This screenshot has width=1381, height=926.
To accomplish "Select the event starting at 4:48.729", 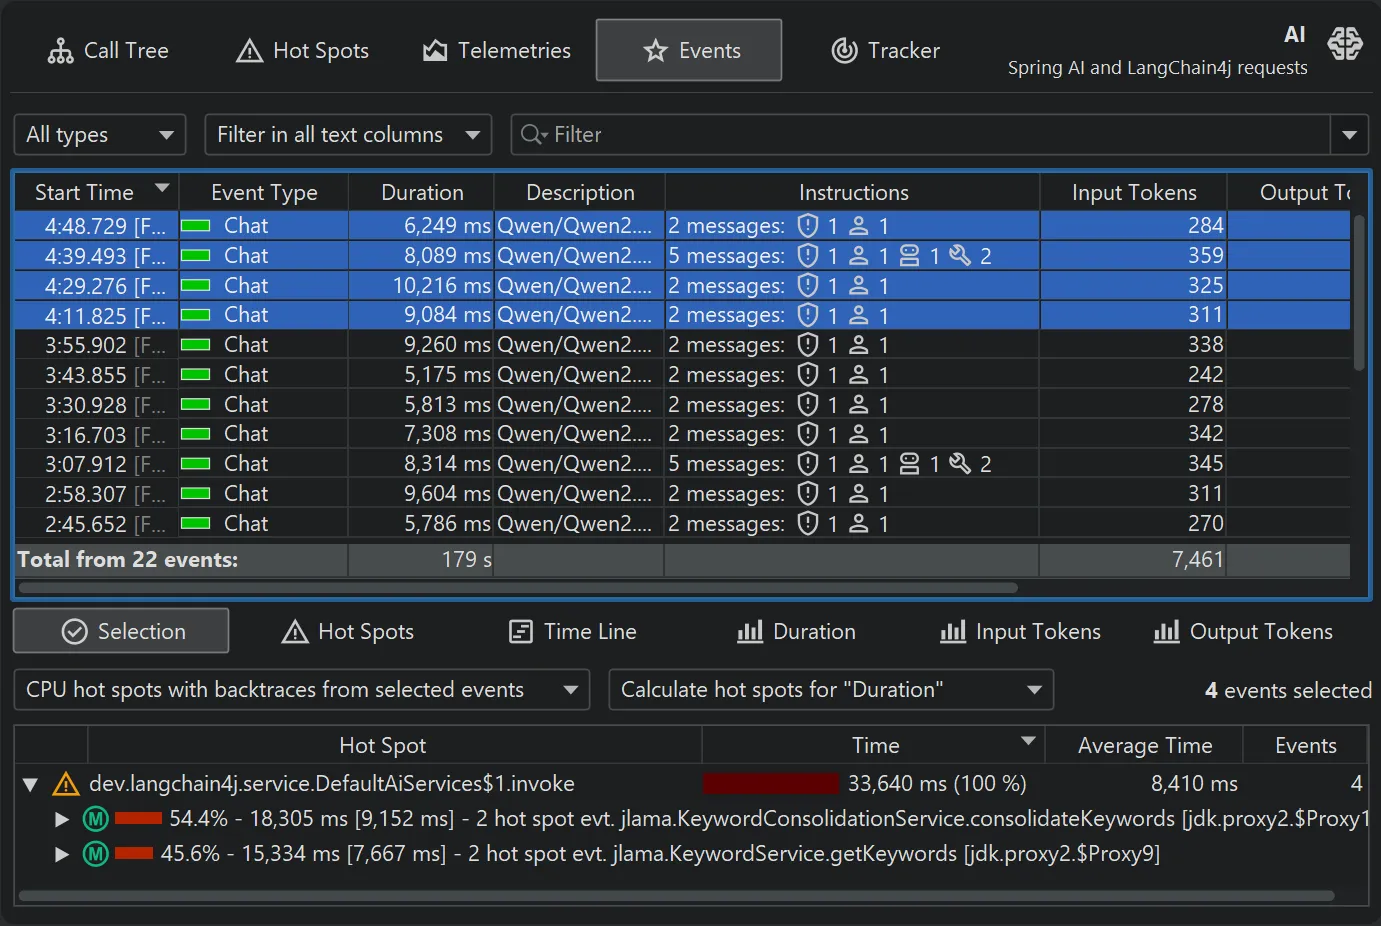I will [682, 225].
